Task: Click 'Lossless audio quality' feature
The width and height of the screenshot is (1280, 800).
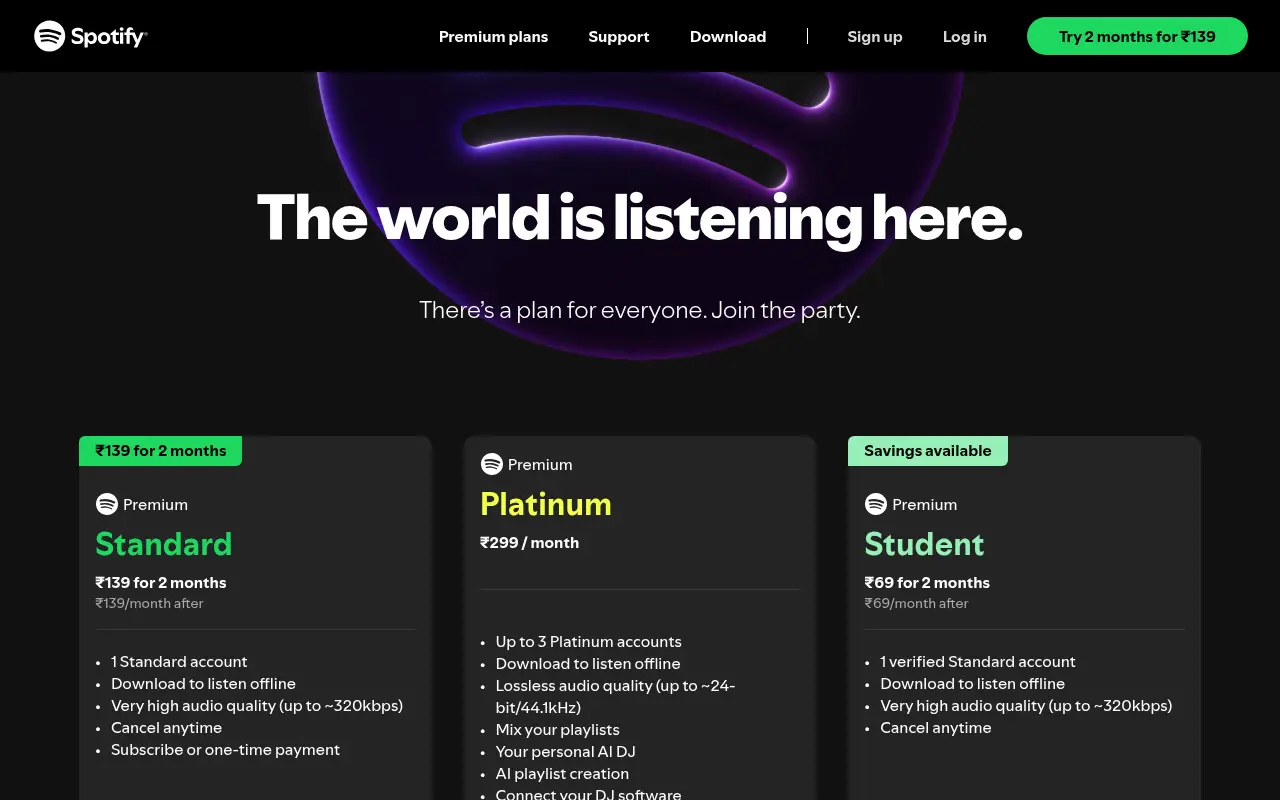Action: point(615,697)
